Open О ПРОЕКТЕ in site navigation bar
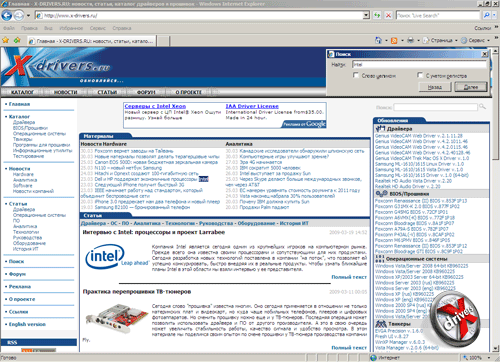The width and height of the screenshot is (500, 362). pyautogui.click(x=188, y=92)
